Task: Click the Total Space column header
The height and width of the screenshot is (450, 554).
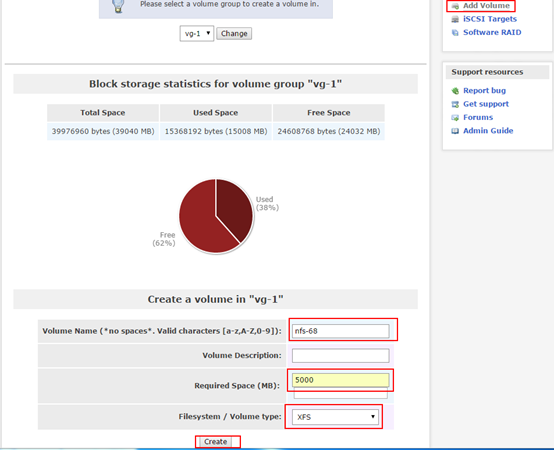Action: tap(103, 113)
